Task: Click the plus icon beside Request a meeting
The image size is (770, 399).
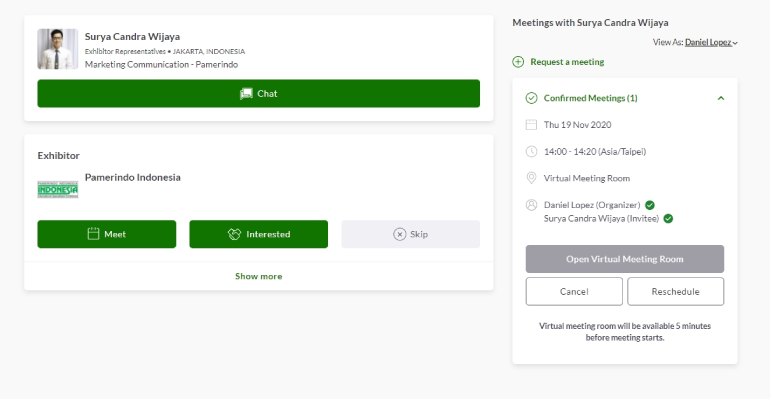Action: 518,62
